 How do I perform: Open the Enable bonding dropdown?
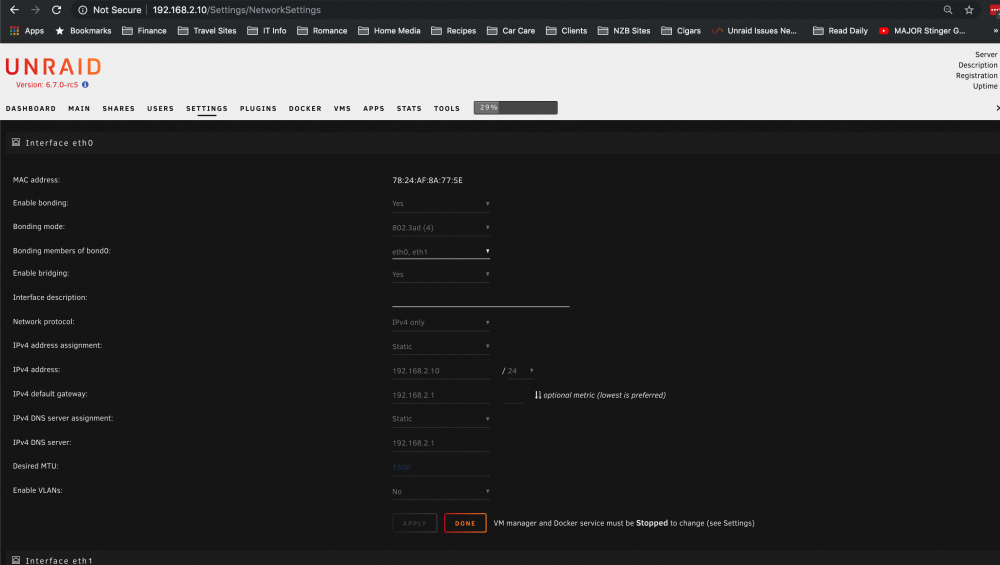(x=441, y=203)
